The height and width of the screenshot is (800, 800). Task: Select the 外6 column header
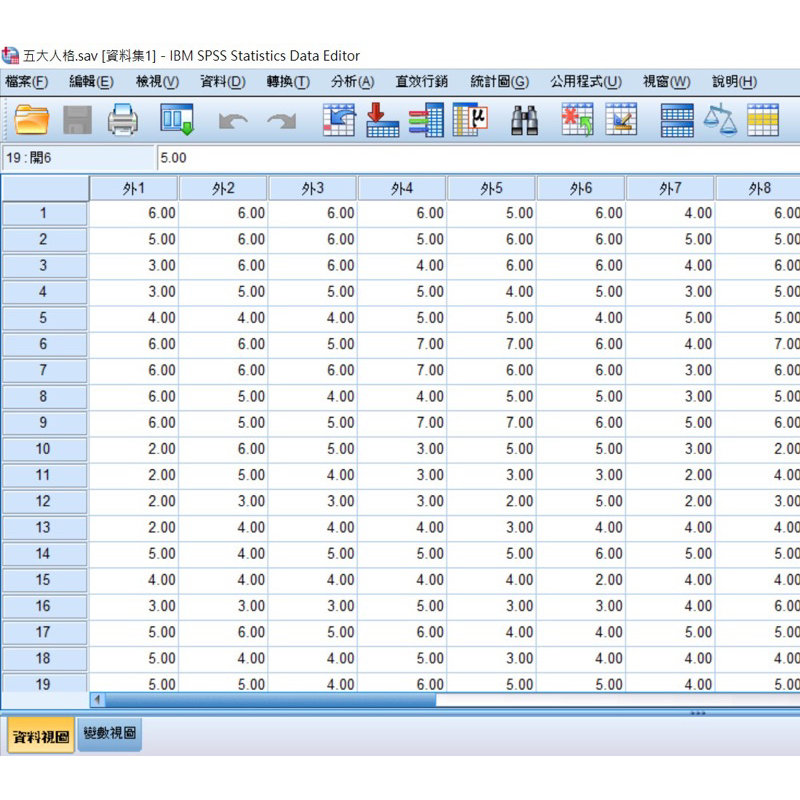tap(581, 189)
